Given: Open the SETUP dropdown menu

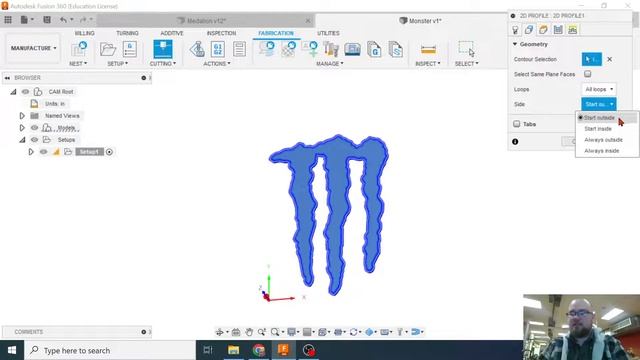Looking at the screenshot, I should (x=118, y=64).
